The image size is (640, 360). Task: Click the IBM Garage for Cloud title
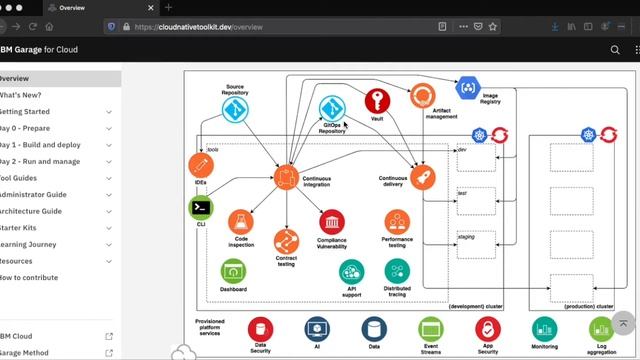click(x=39, y=50)
